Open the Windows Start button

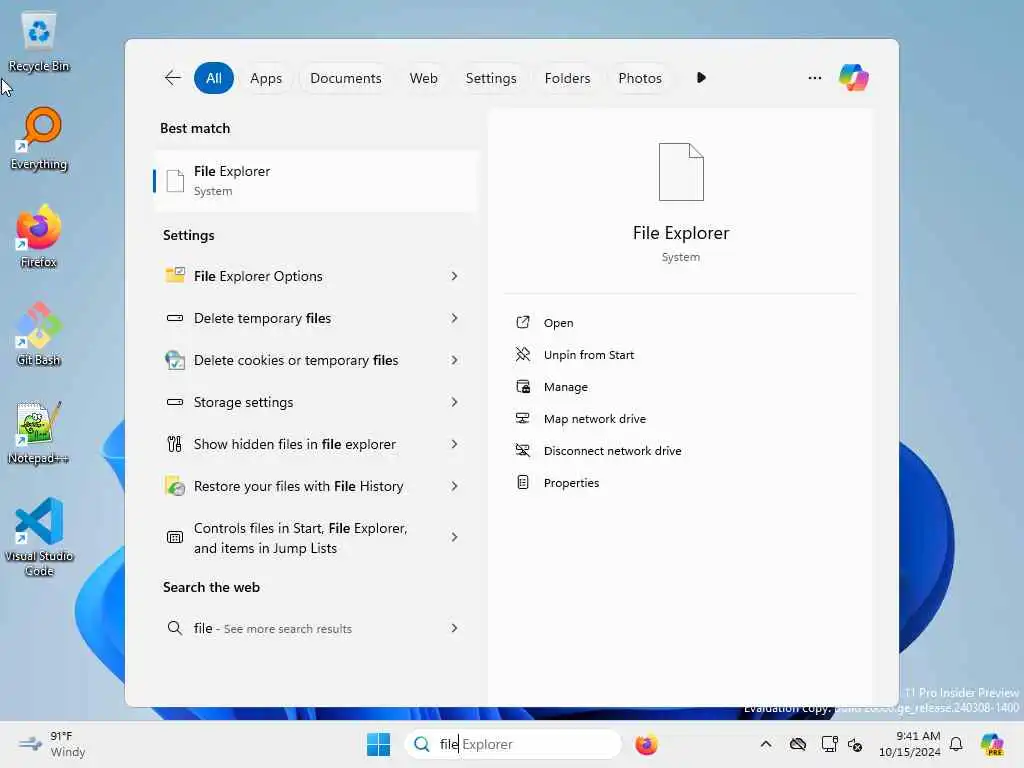coord(378,744)
